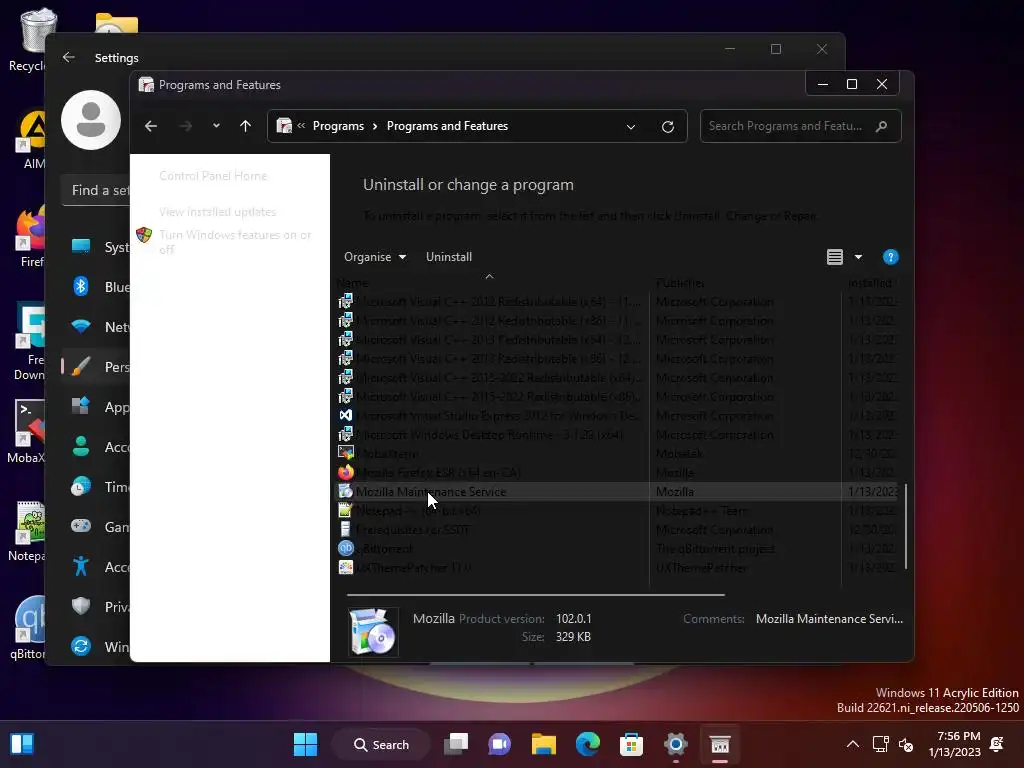Open Widgets panel from taskbar corner
This screenshot has height=768, width=1024.
(x=22, y=744)
